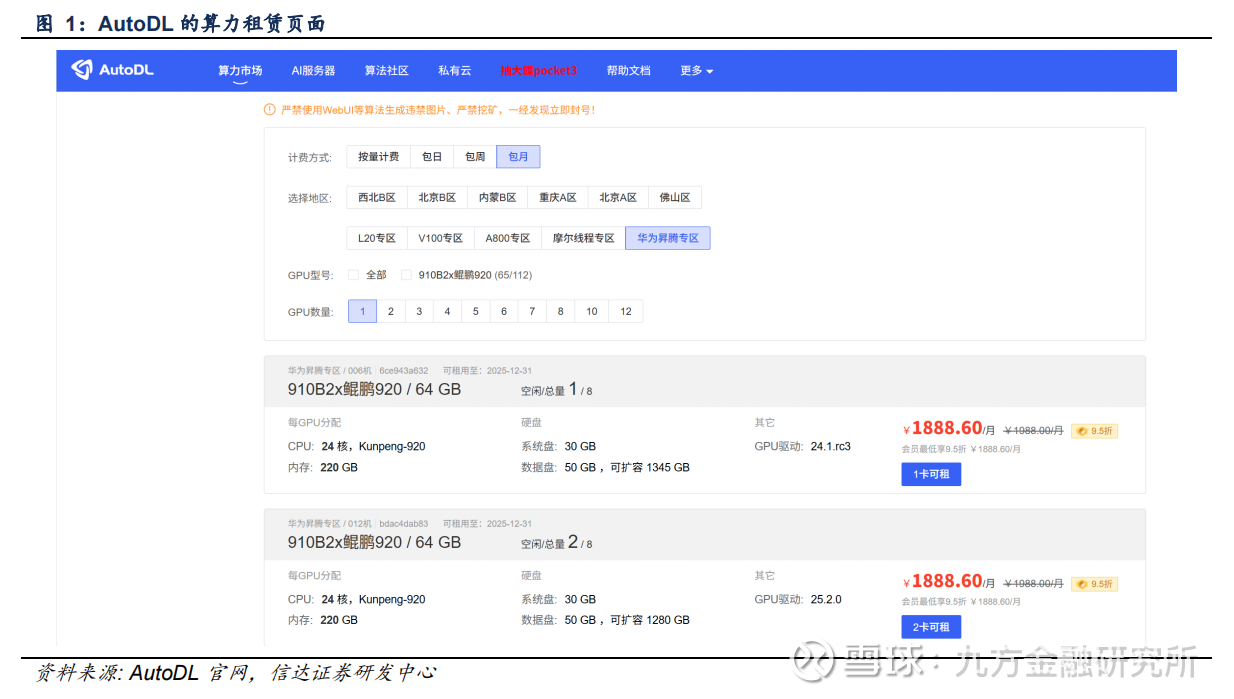Image resolution: width=1234 pixels, height=699 pixels.
Task: Select the A800专区 zone
Action: coord(507,238)
